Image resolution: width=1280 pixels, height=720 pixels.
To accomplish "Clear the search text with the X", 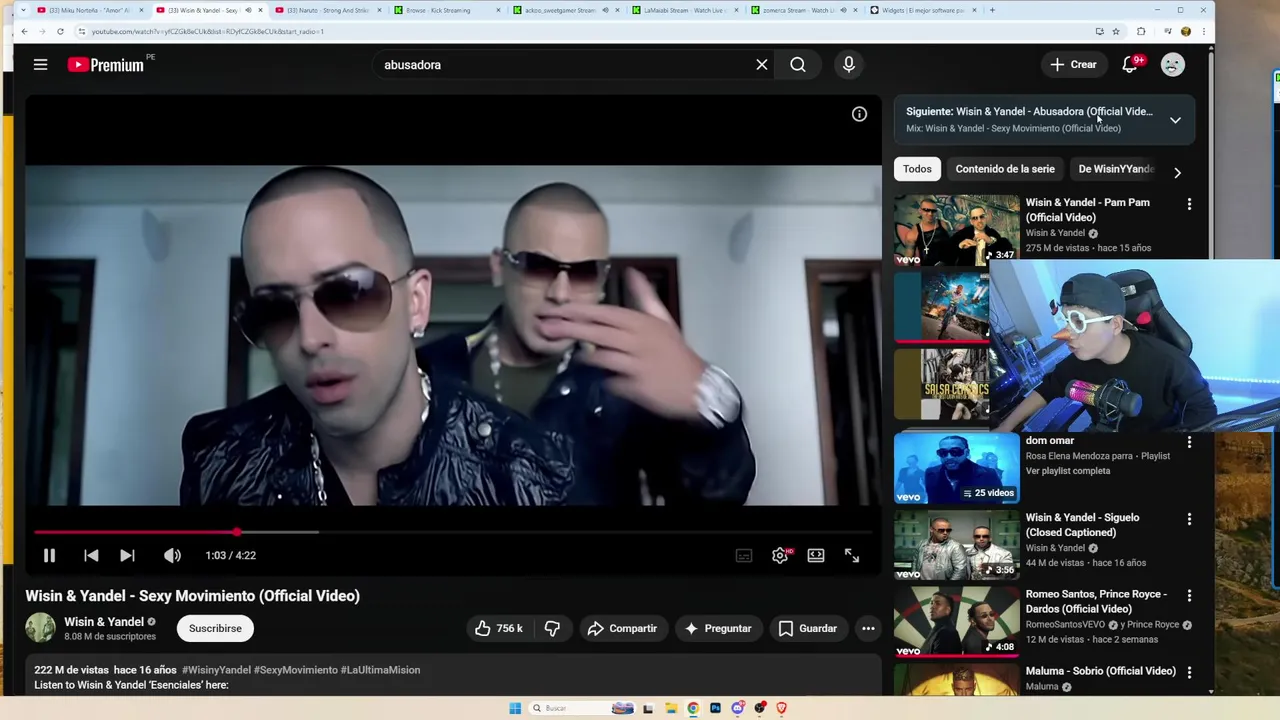I will click(x=762, y=65).
